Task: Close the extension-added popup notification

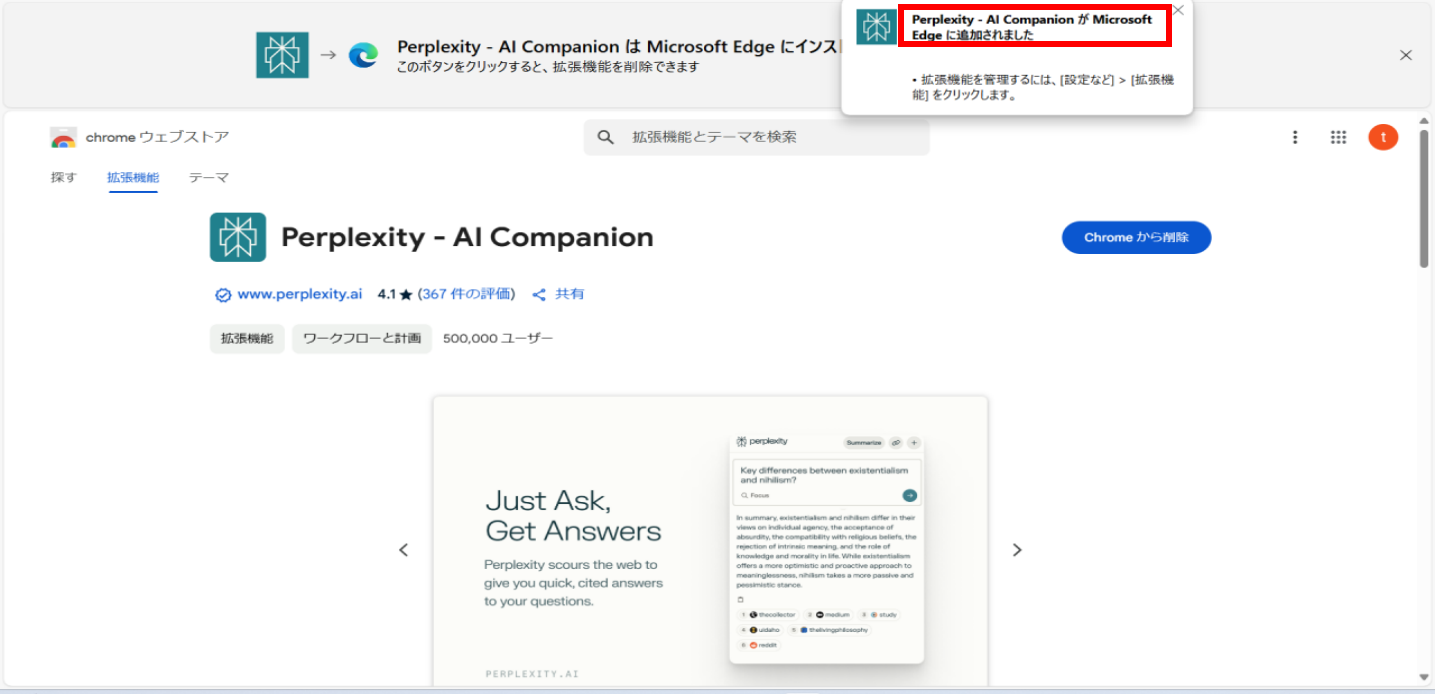Action: (1178, 10)
